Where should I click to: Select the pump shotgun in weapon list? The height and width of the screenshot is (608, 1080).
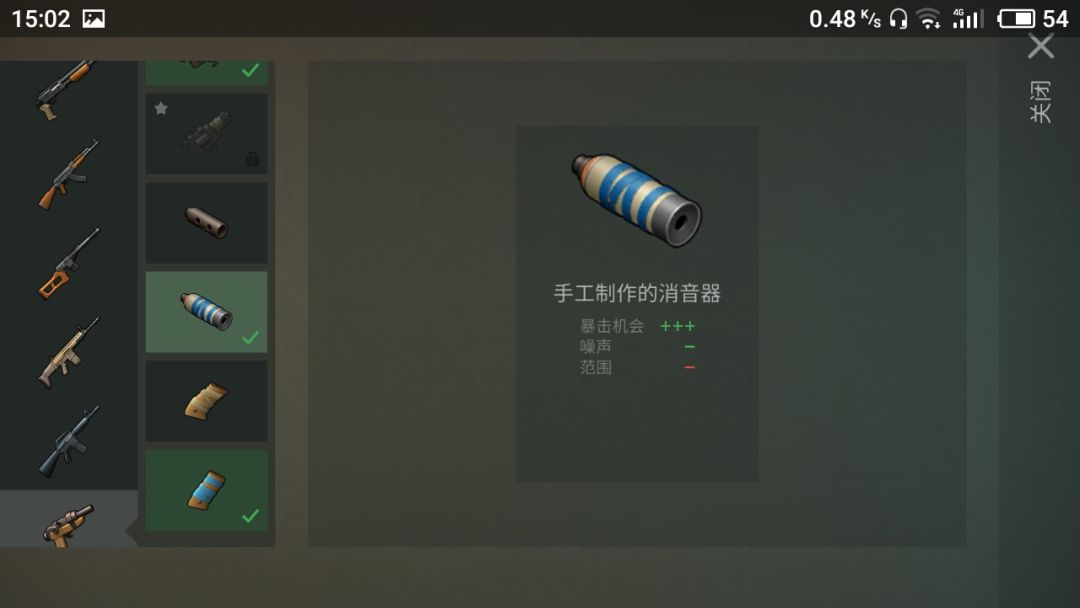[x=66, y=90]
